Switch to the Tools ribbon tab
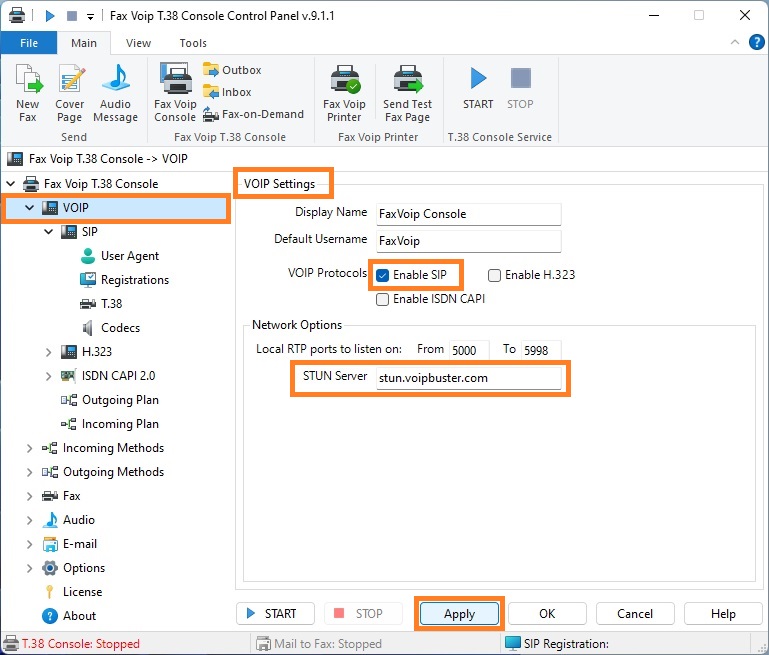Screen dimensions: 769x655 tap(193, 43)
